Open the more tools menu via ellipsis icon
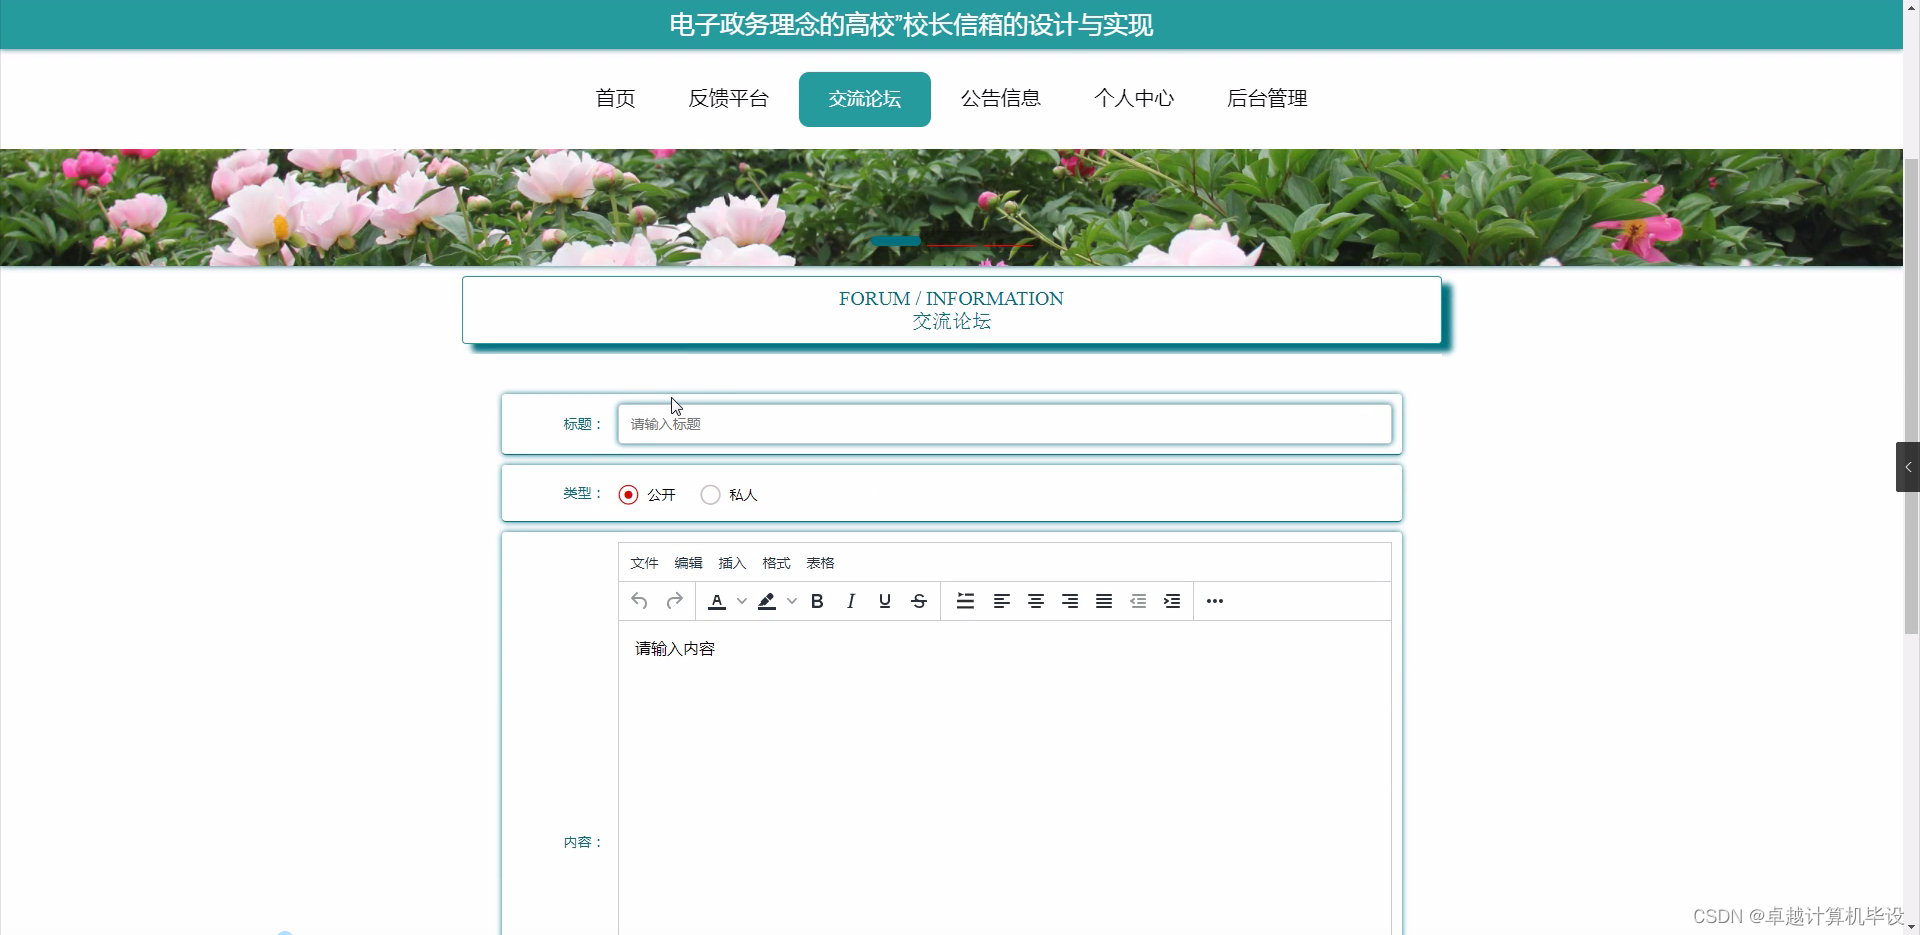 coord(1214,601)
